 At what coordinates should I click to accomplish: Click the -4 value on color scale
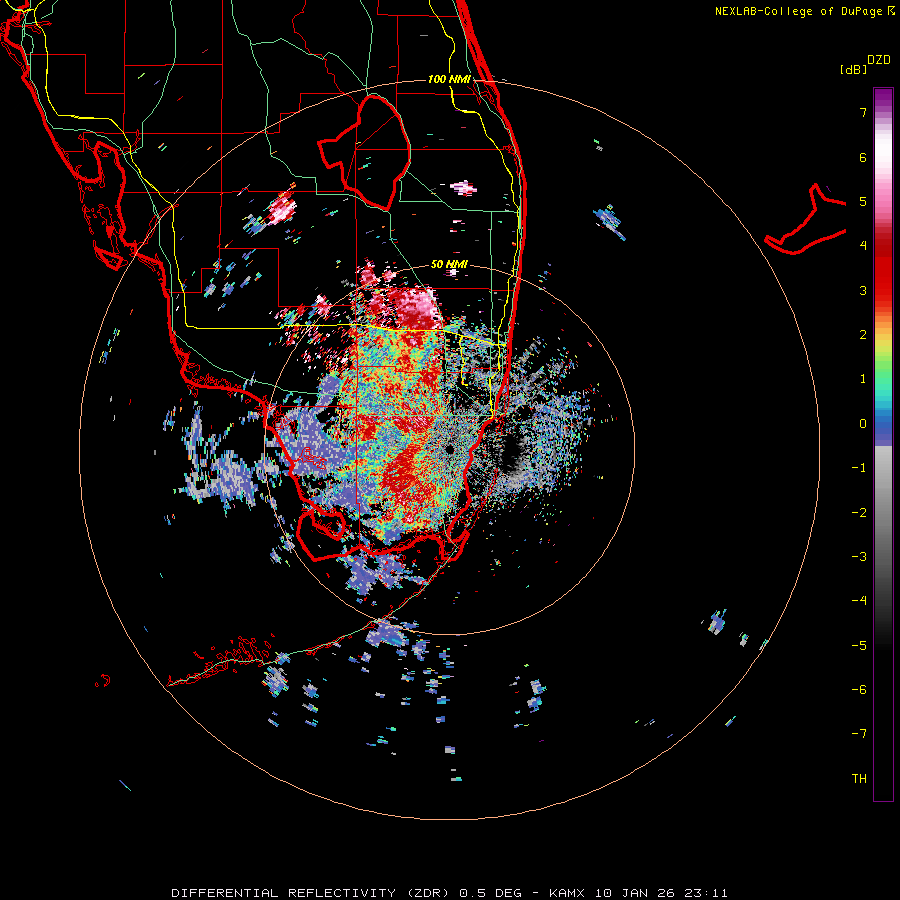(859, 601)
